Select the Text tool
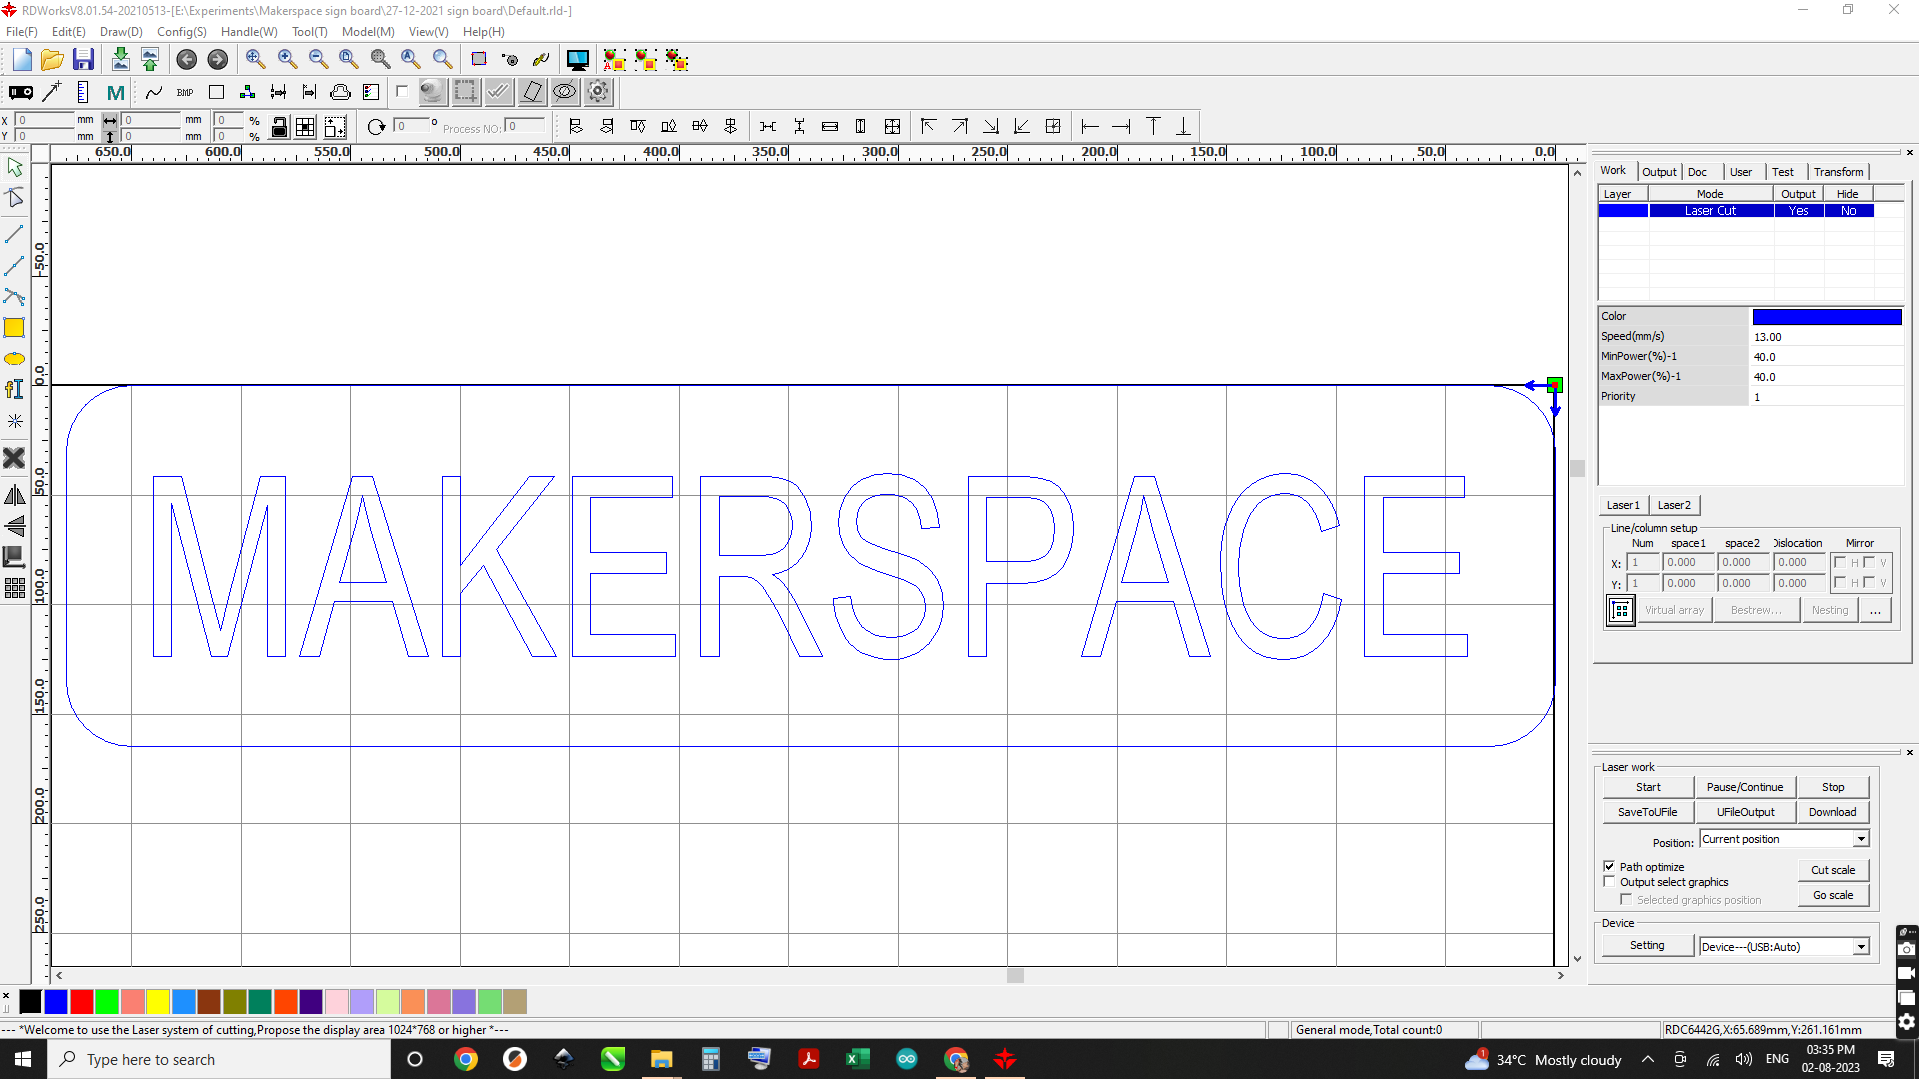 tap(14, 389)
